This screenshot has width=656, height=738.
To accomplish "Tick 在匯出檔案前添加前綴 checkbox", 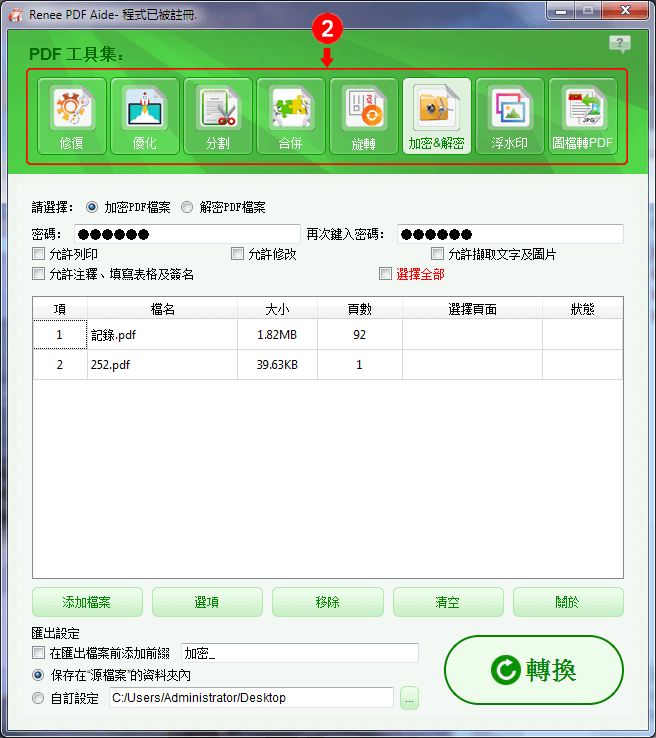I will 38,653.
